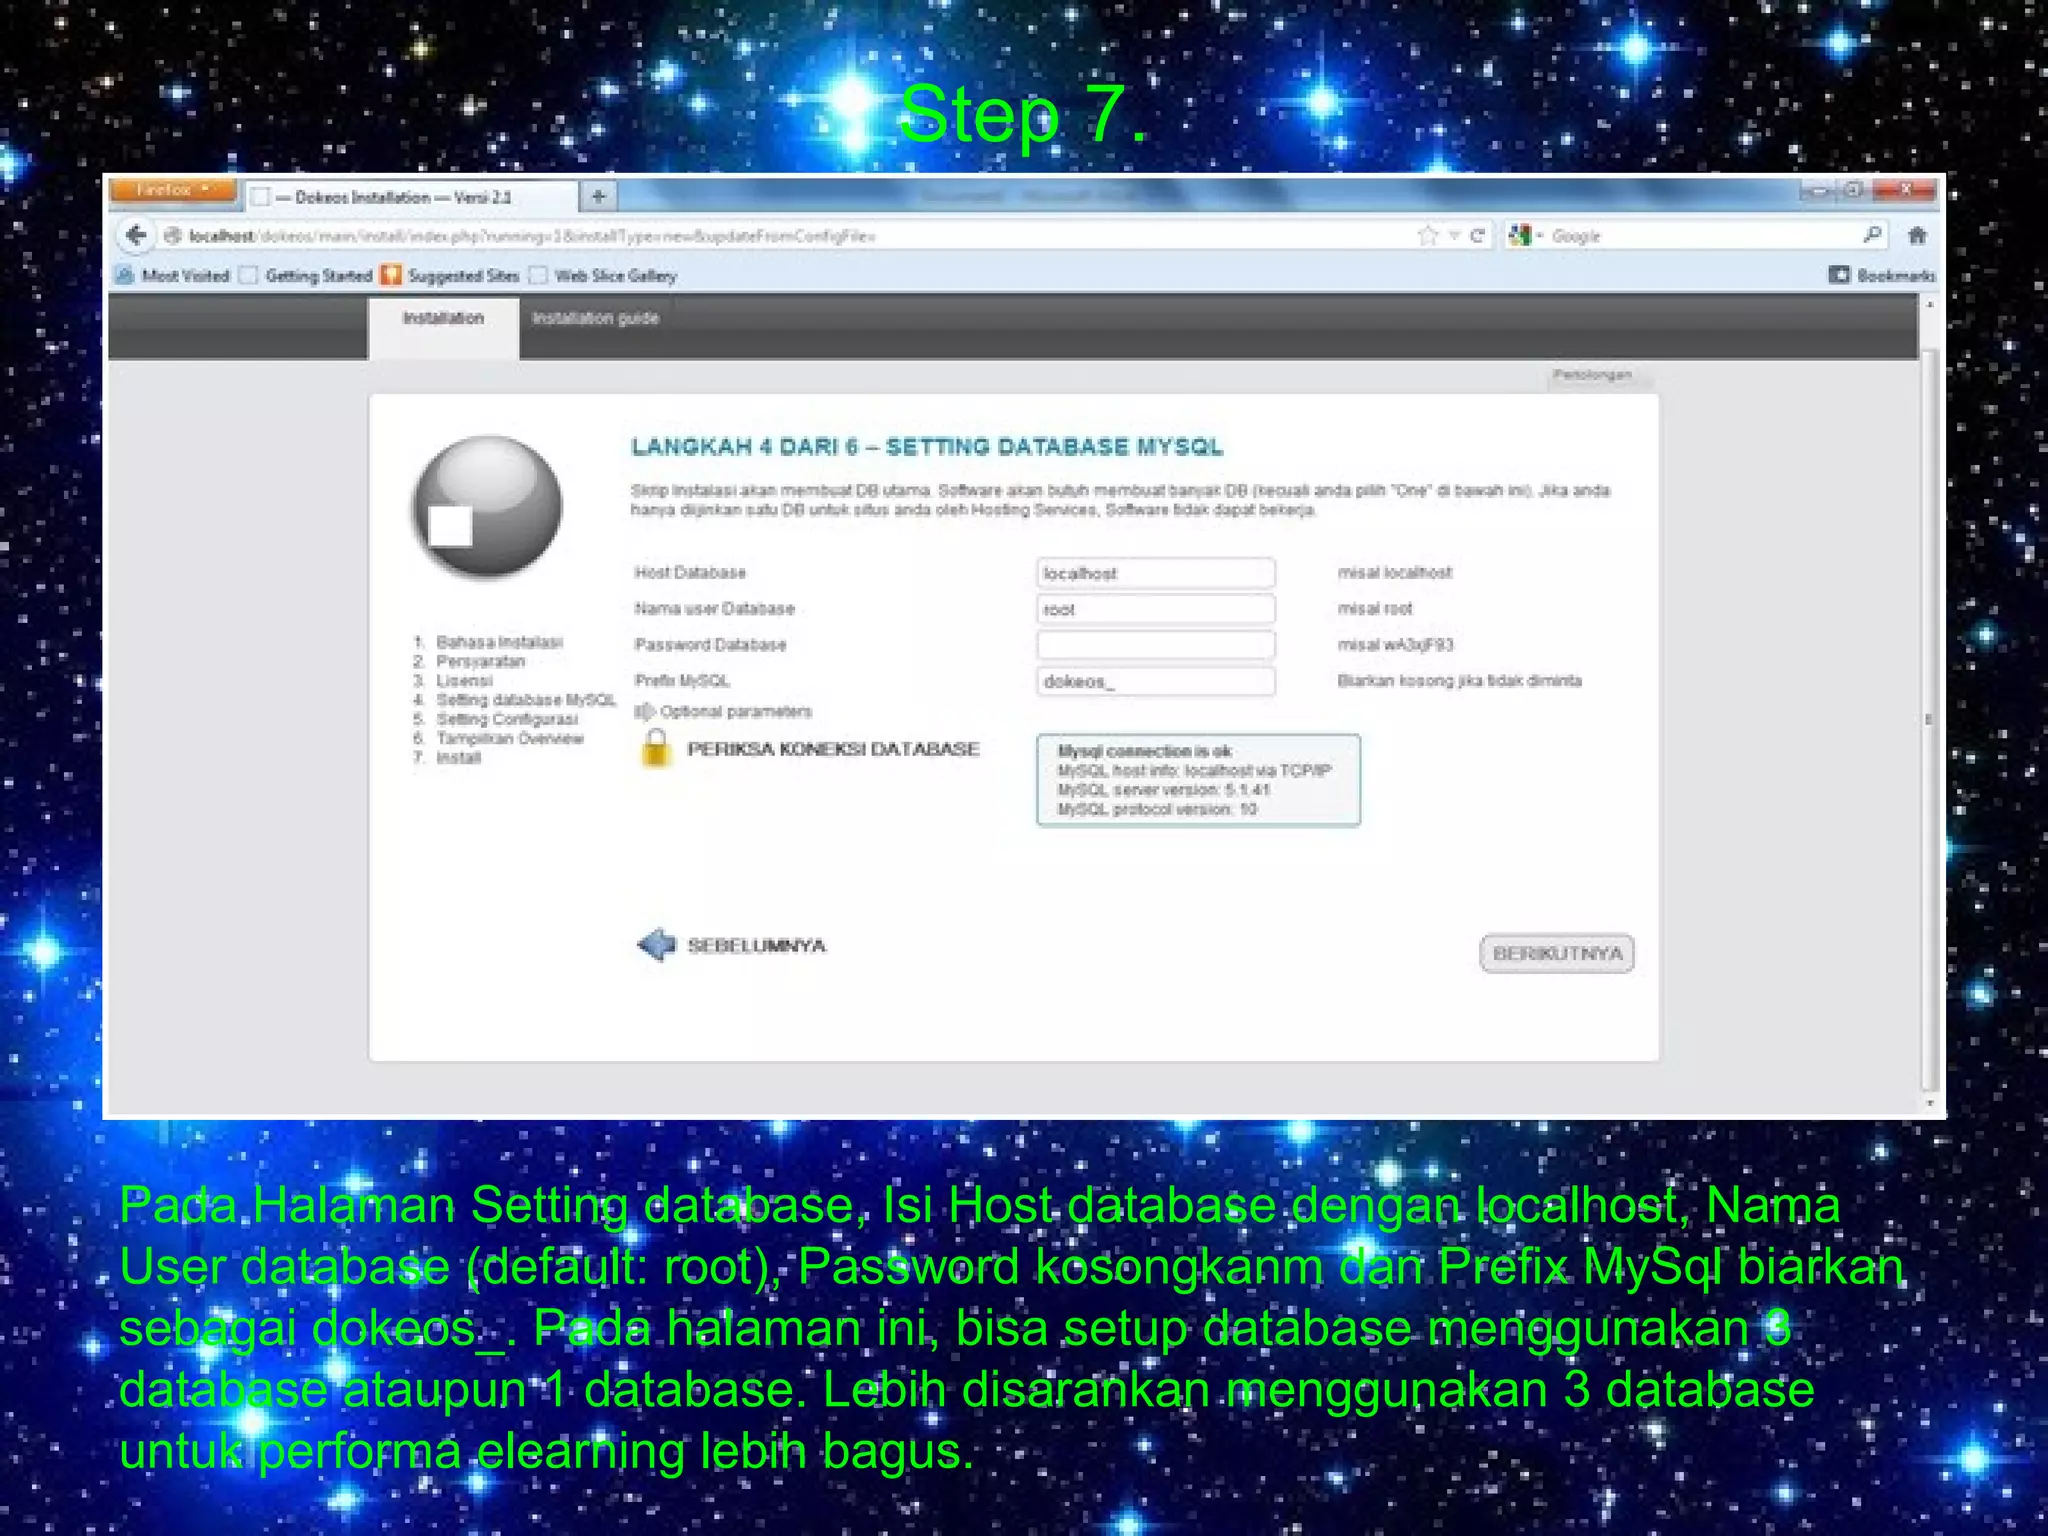Click the Dokeos sphere logo
This screenshot has width=2048, height=1536.
click(x=487, y=507)
